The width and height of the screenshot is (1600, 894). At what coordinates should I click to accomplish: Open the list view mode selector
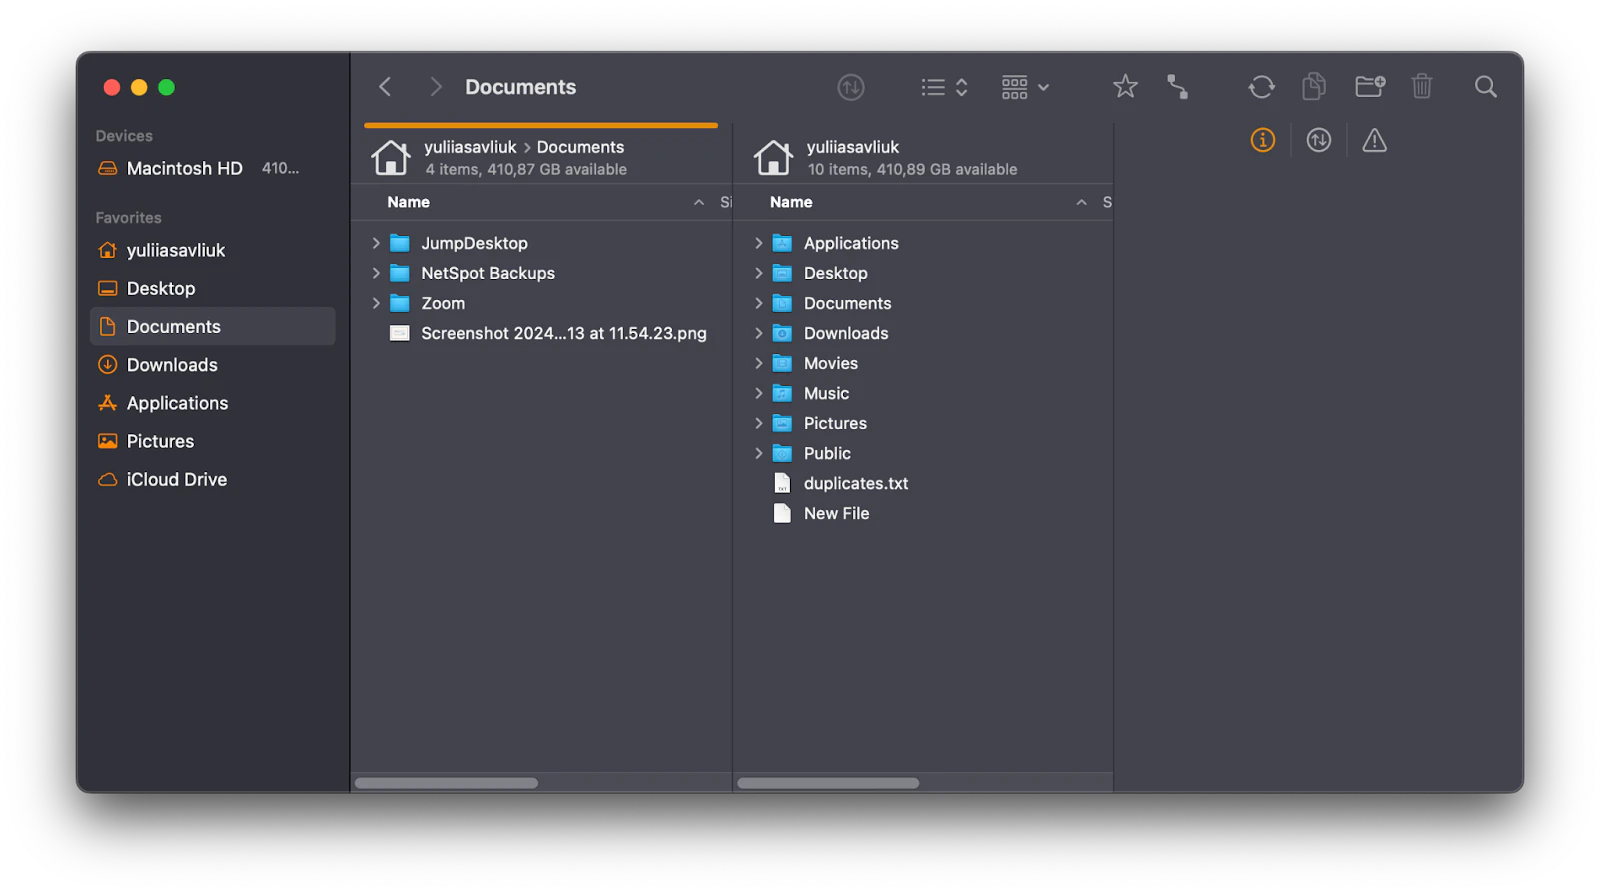944,87
